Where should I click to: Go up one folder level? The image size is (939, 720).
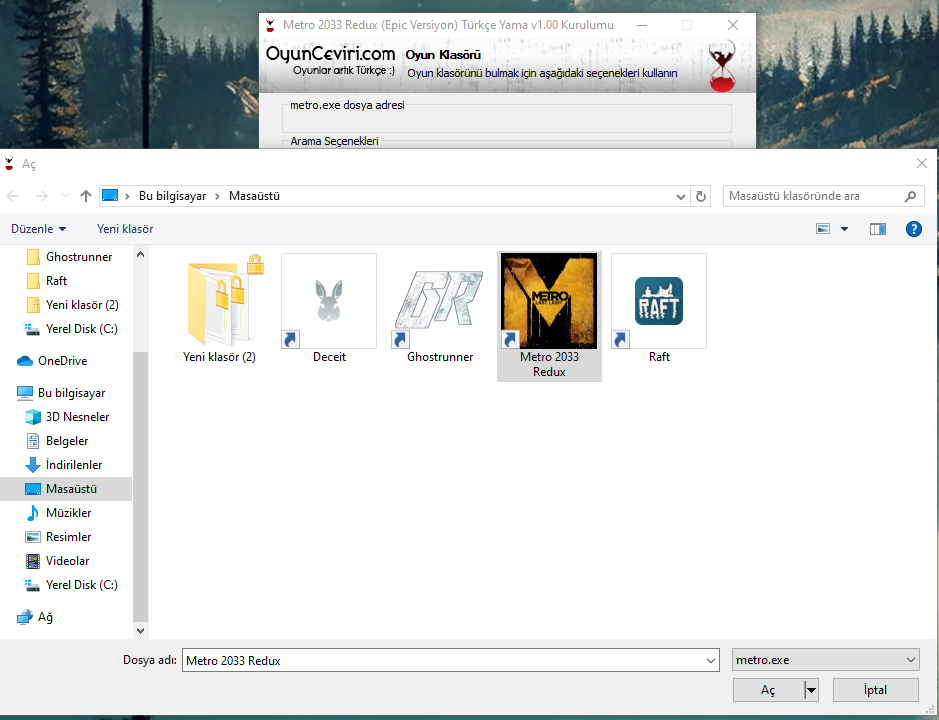click(x=86, y=196)
